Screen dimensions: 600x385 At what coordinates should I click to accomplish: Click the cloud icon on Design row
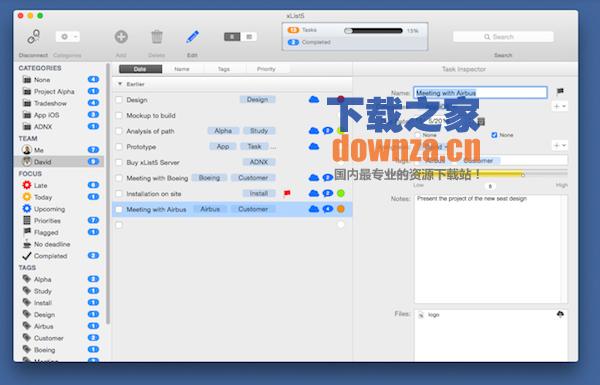[314, 100]
